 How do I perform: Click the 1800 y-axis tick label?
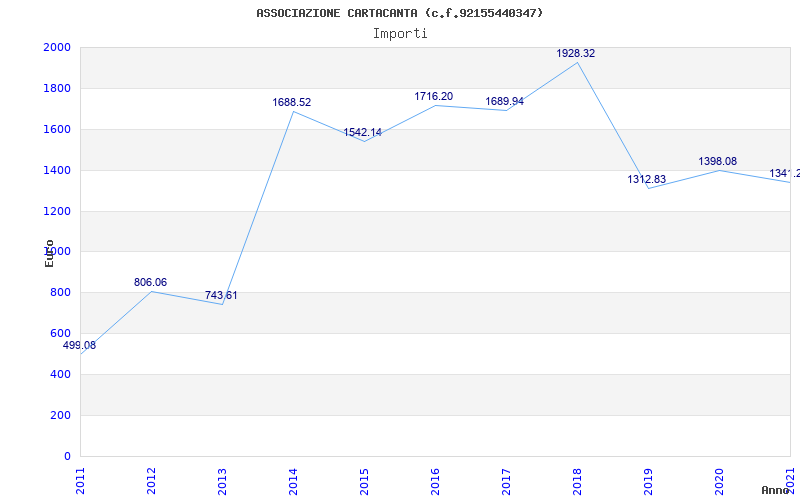[57, 88]
